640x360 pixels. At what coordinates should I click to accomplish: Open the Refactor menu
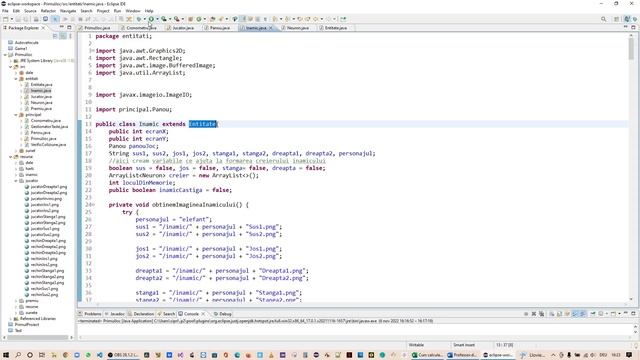coord(48,11)
